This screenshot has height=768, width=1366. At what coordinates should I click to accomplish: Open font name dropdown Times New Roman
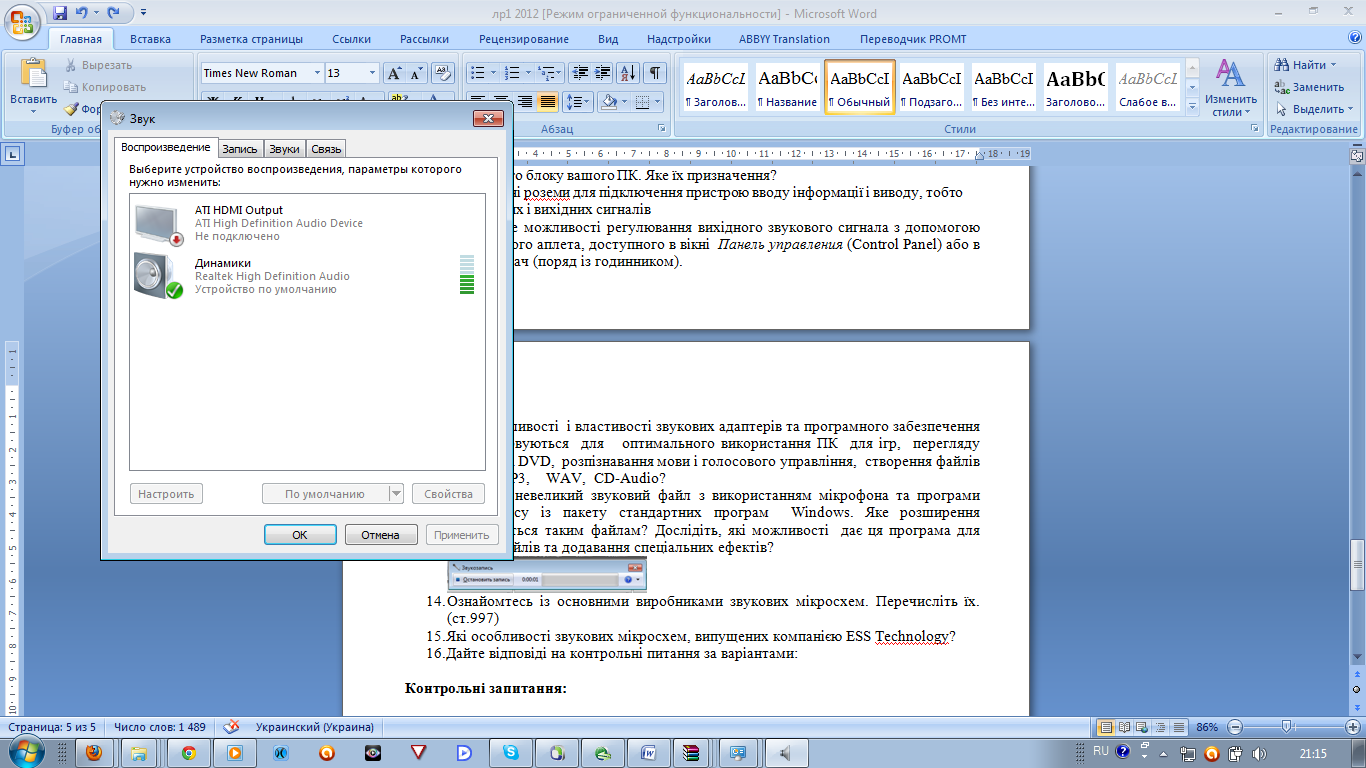tap(318, 73)
